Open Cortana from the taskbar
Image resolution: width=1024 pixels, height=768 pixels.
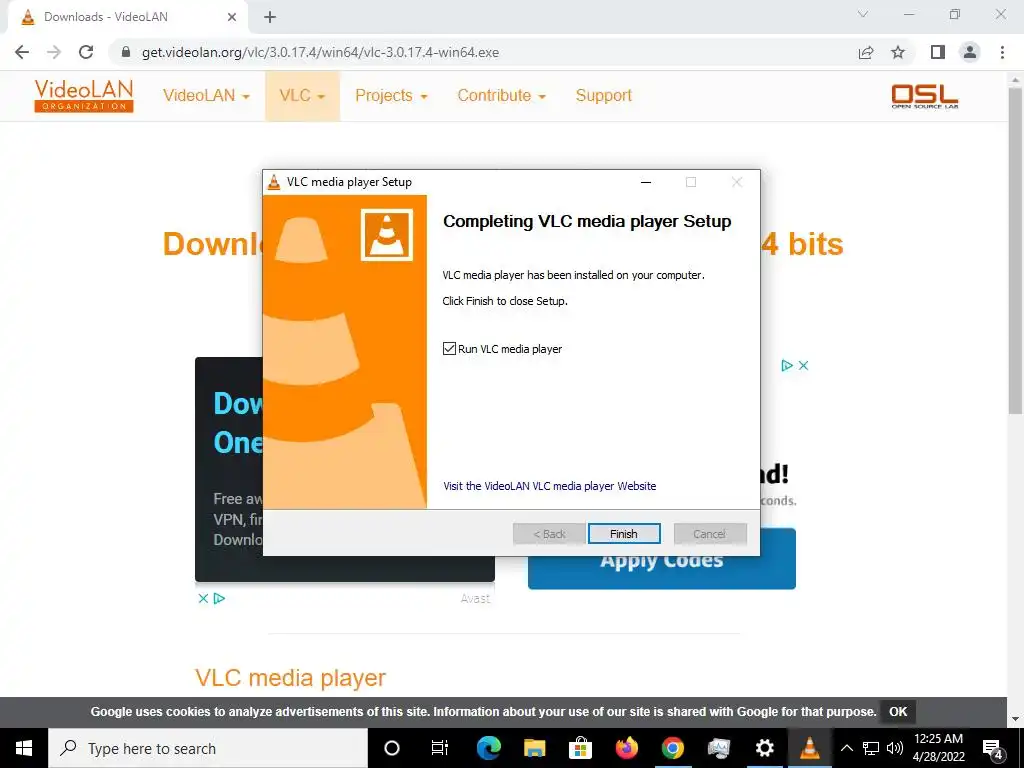pos(392,748)
